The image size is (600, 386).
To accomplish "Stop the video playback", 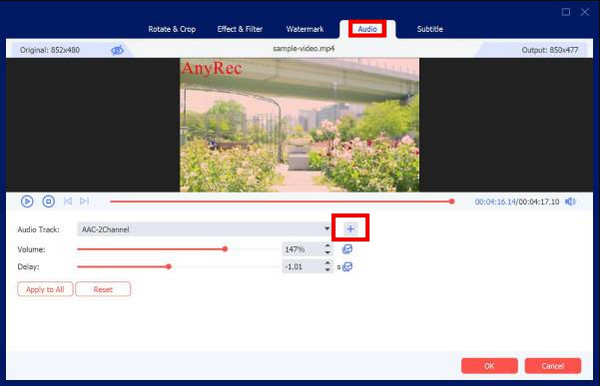I will (x=48, y=201).
